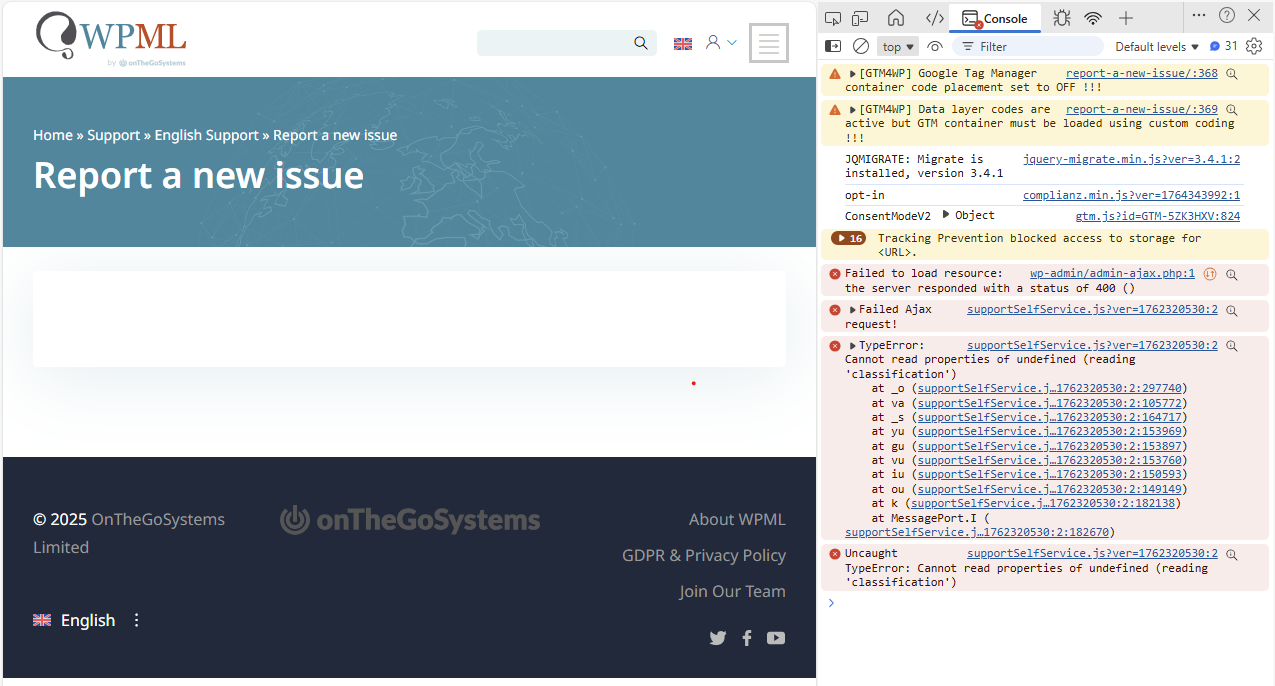The width and height of the screenshot is (1275, 686).
Task: Open the Network wifi icon panel
Action: (1093, 18)
